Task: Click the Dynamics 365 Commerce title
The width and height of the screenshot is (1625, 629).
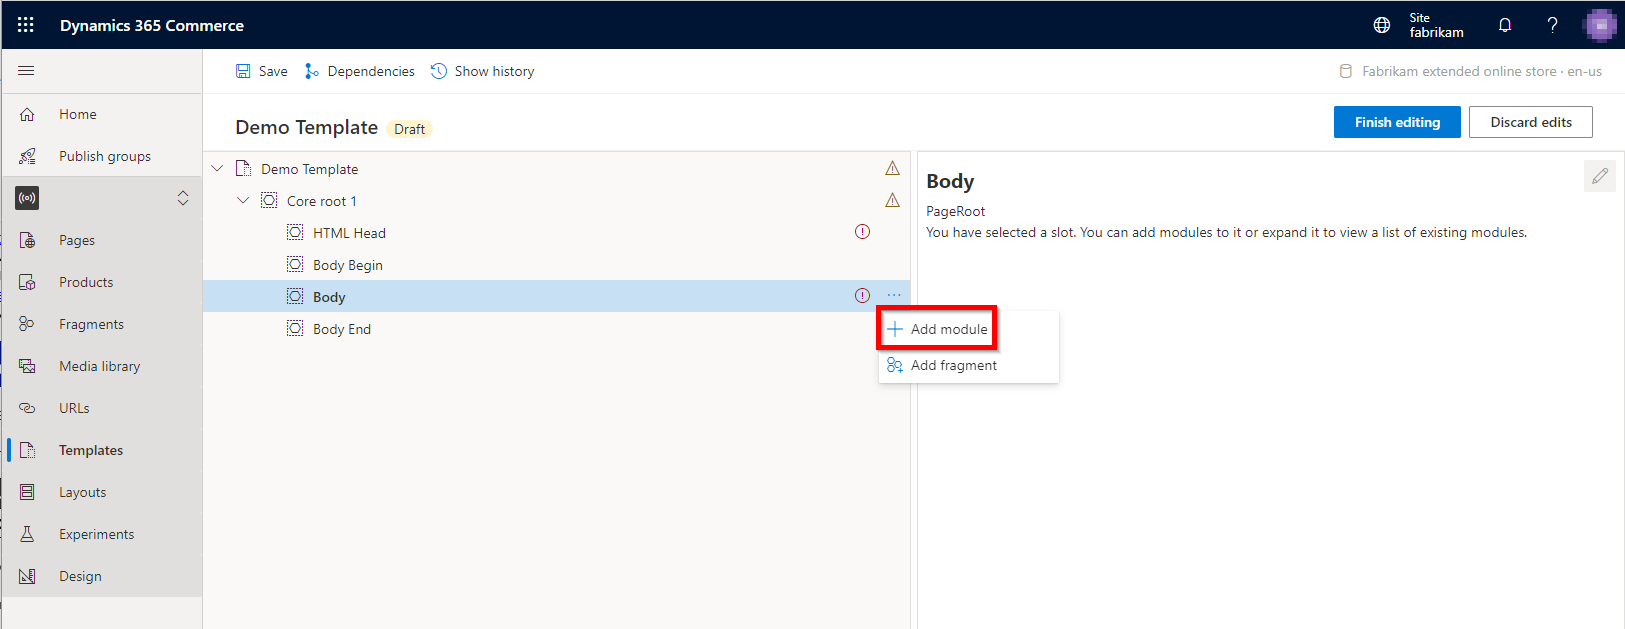Action: click(151, 25)
